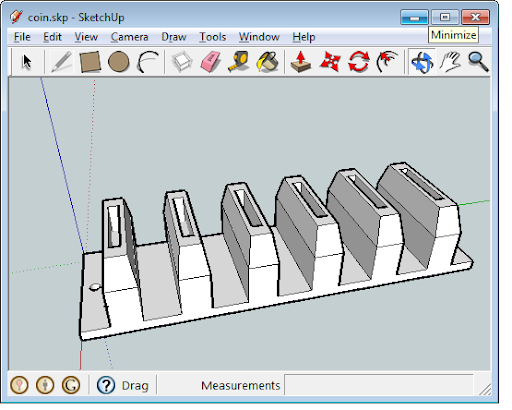
Task: Choose the Select arrow tool
Action: click(27, 62)
